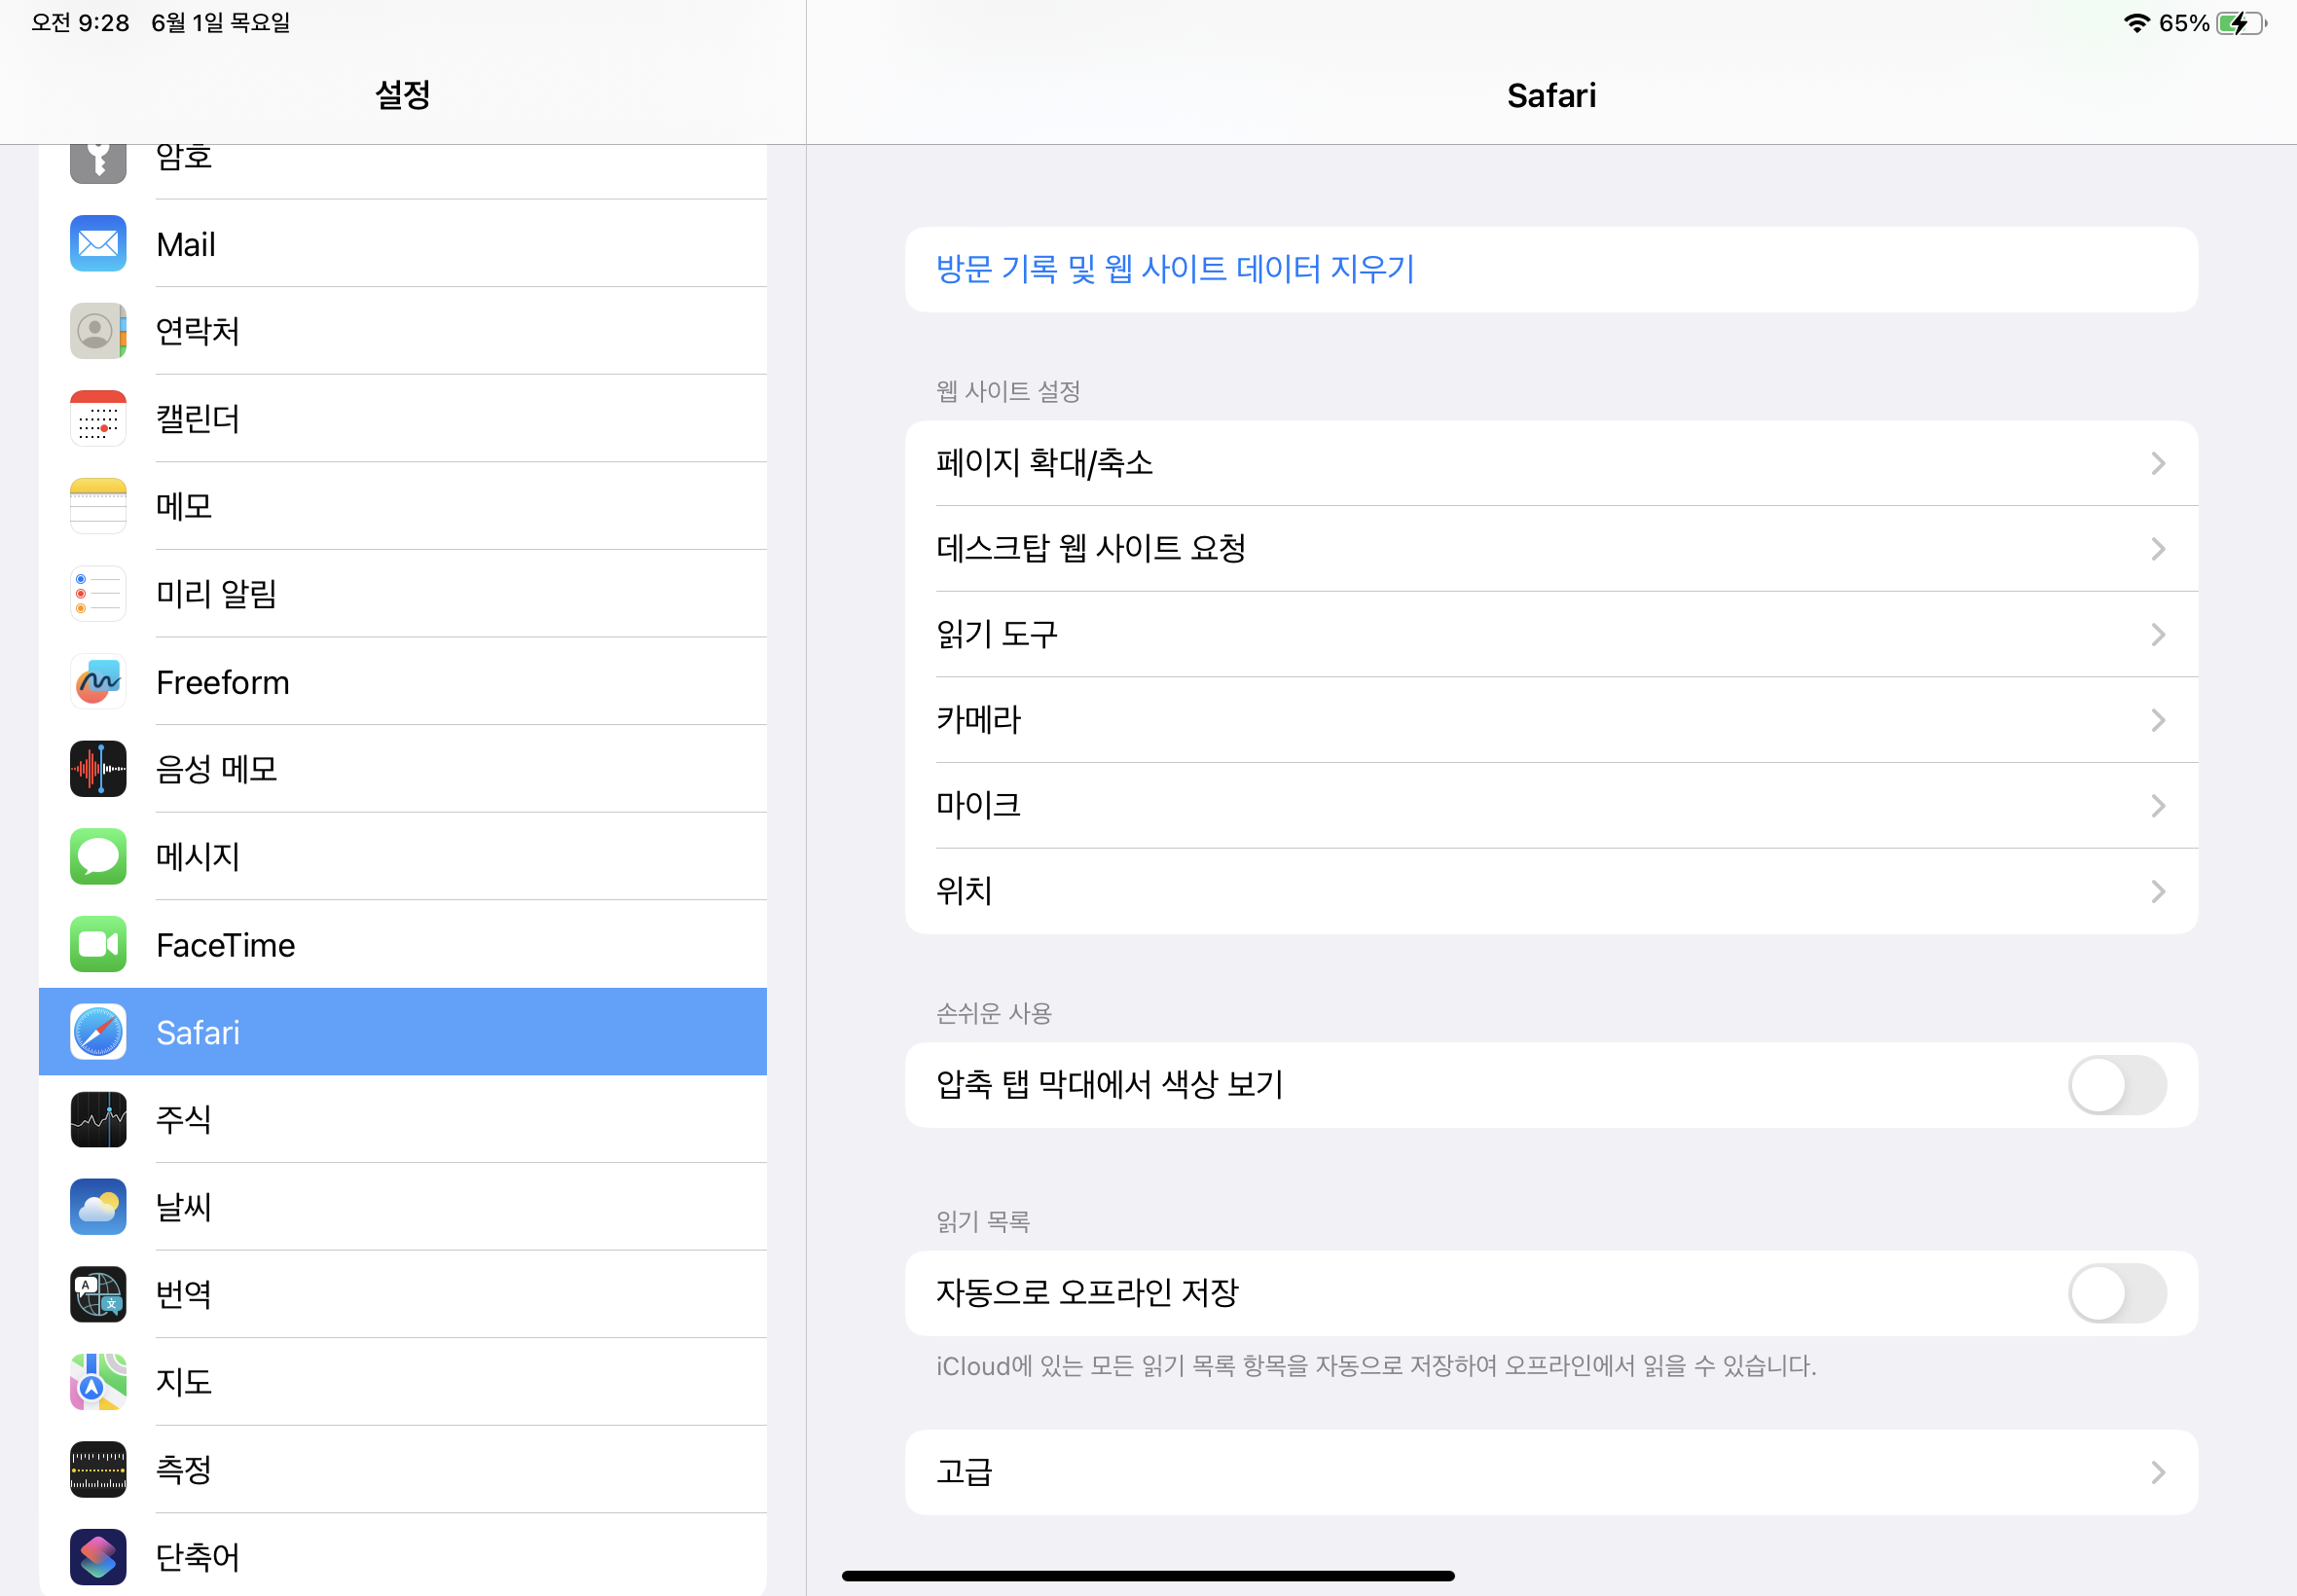2297x1596 pixels.
Task: Open 데스크탑 웹 사이트 요청 chevron
Action: click(x=2157, y=549)
